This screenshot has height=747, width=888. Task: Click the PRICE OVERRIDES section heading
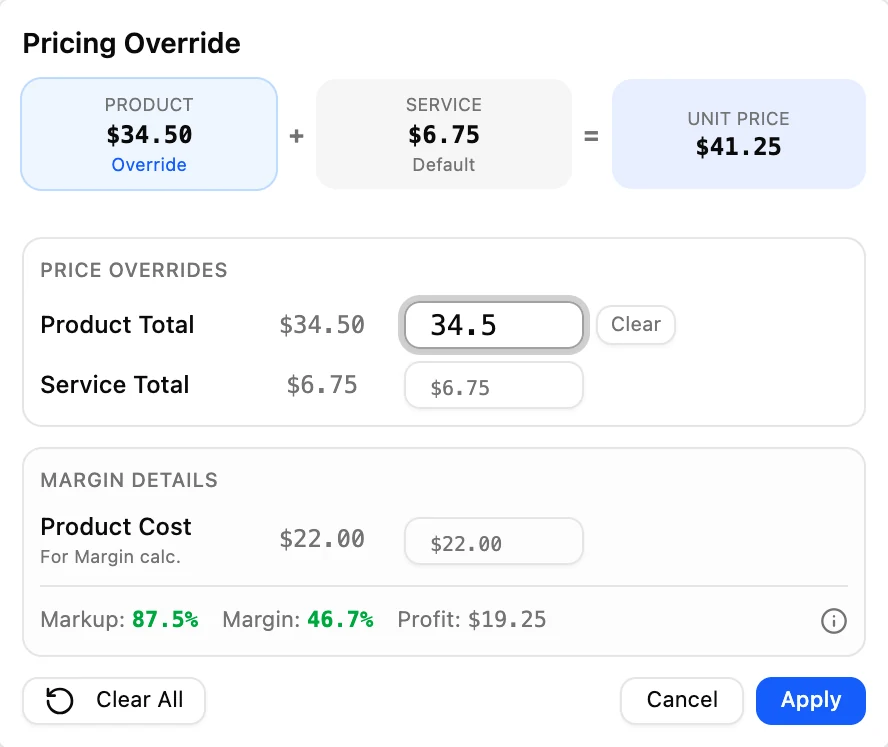pyautogui.click(x=134, y=270)
